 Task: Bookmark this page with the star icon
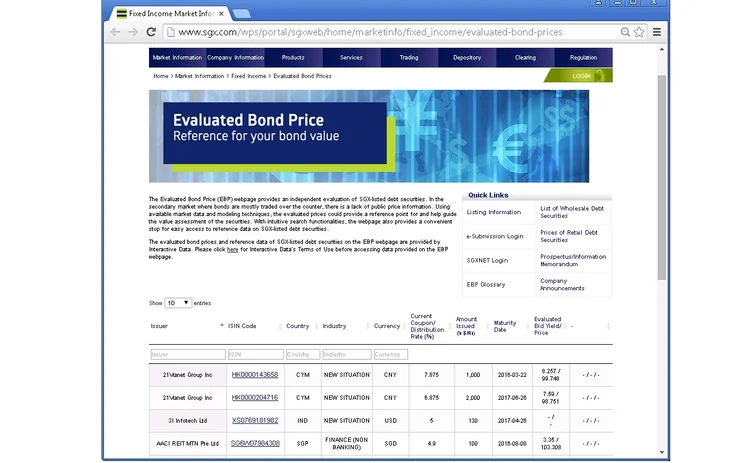coord(639,32)
